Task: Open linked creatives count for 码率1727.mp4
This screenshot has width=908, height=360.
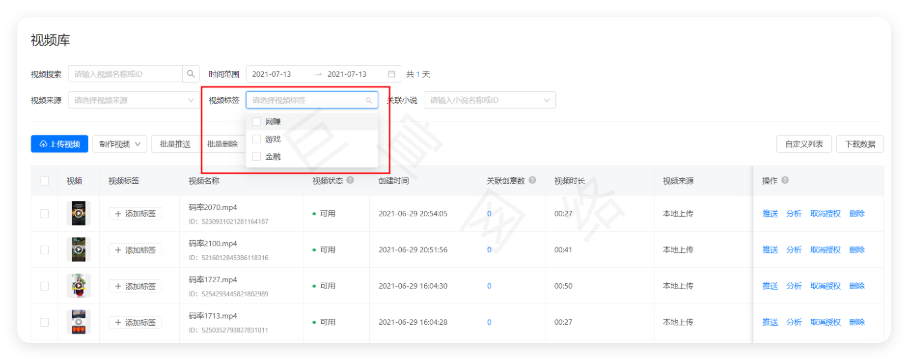Action: 489,286
